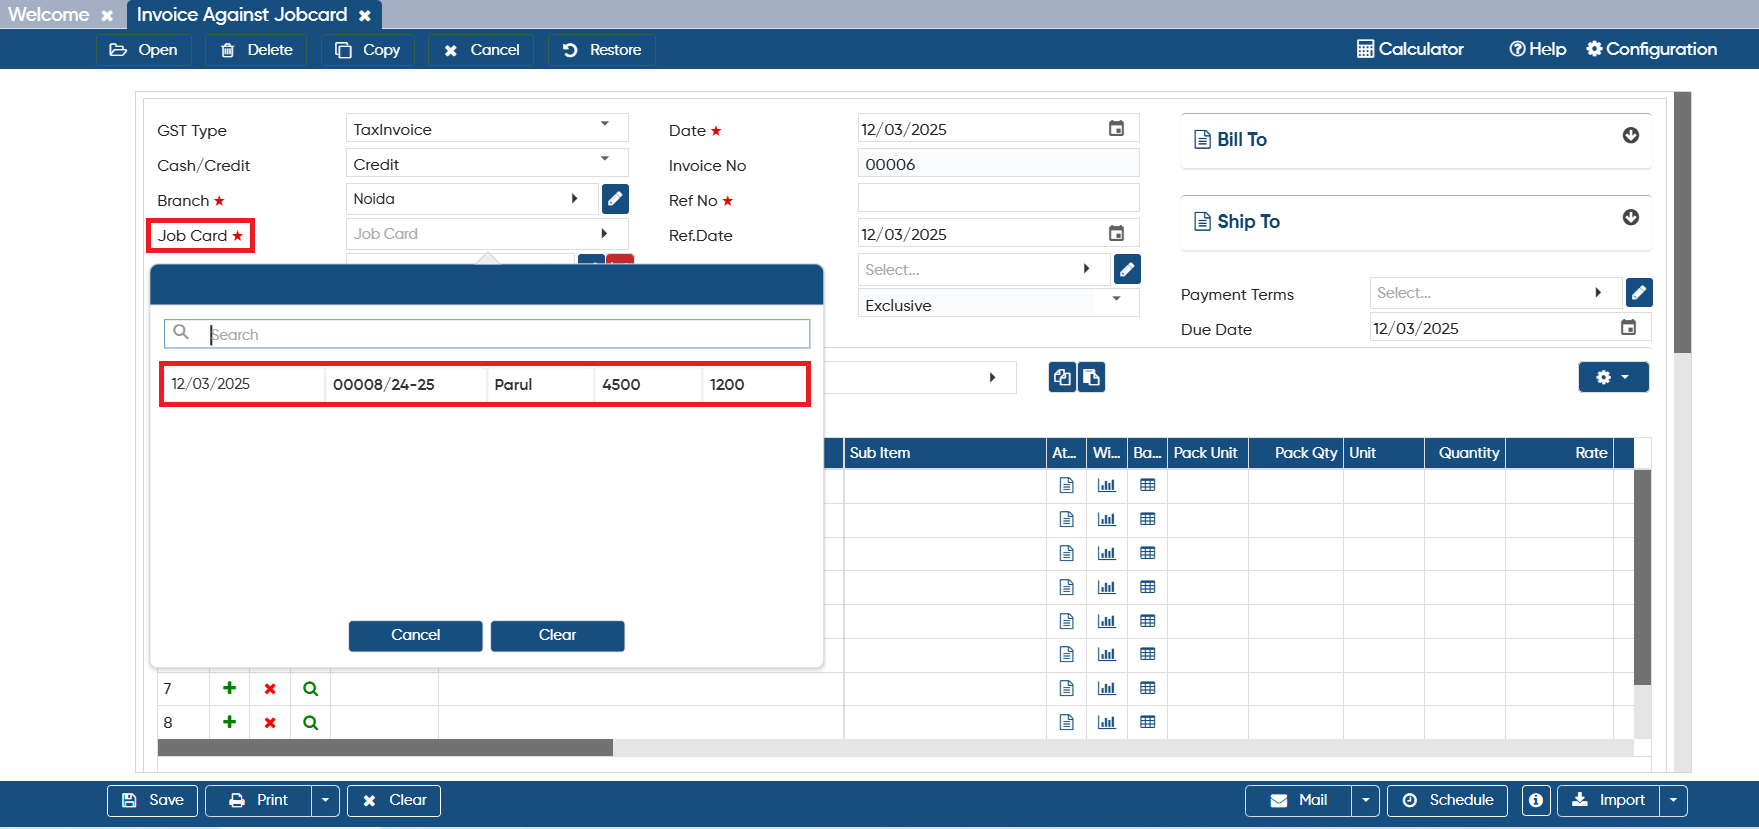Image resolution: width=1759 pixels, height=829 pixels.
Task: Click the red delete cross in row 8
Action: click(x=270, y=722)
